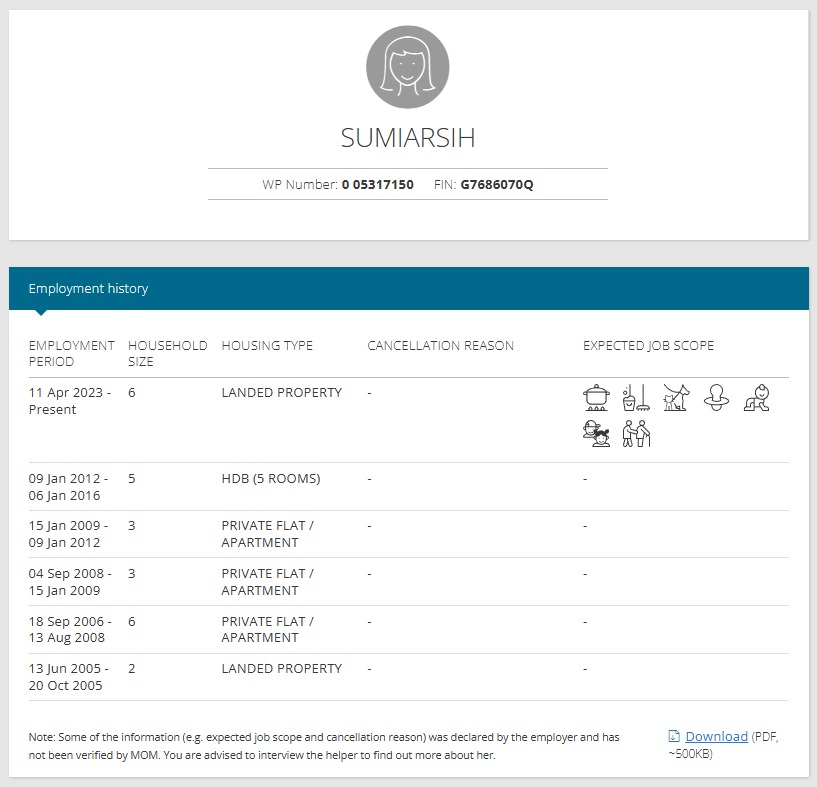Click the Housing Type column header
817x787 pixels.
pyautogui.click(x=267, y=346)
